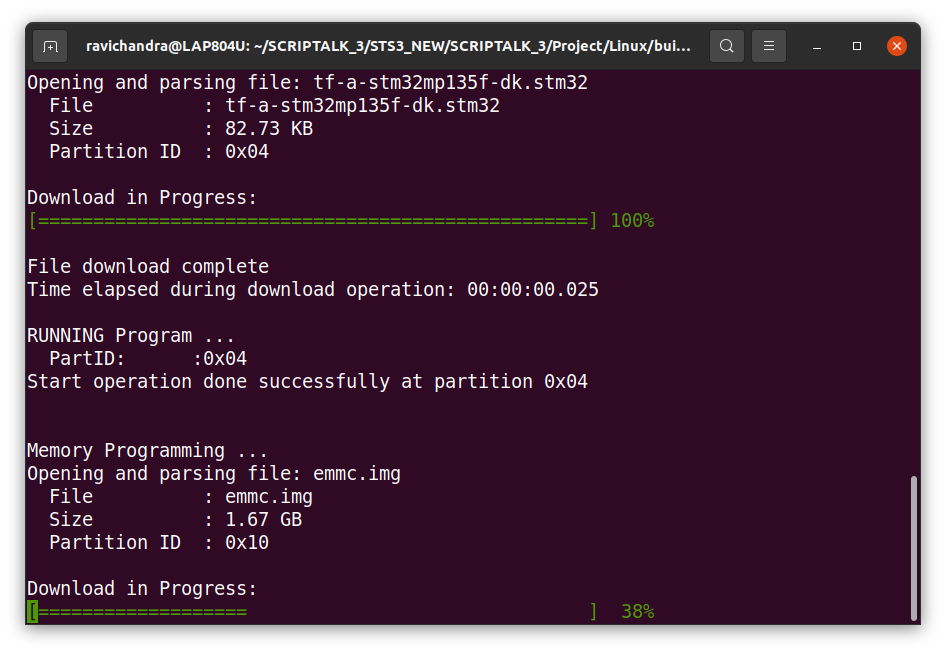
Task: Click the File download complete message
Action: point(148,267)
